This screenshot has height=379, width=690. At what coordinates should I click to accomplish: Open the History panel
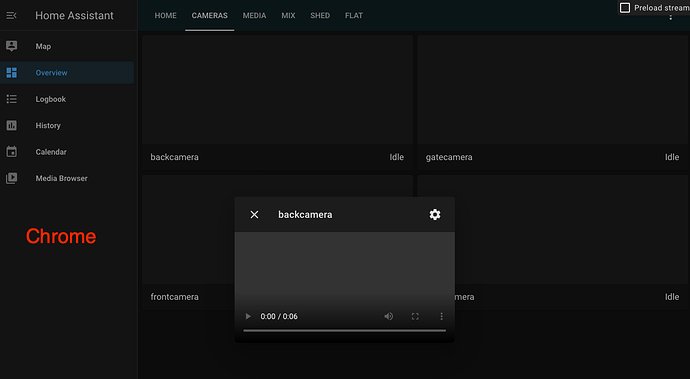point(67,125)
